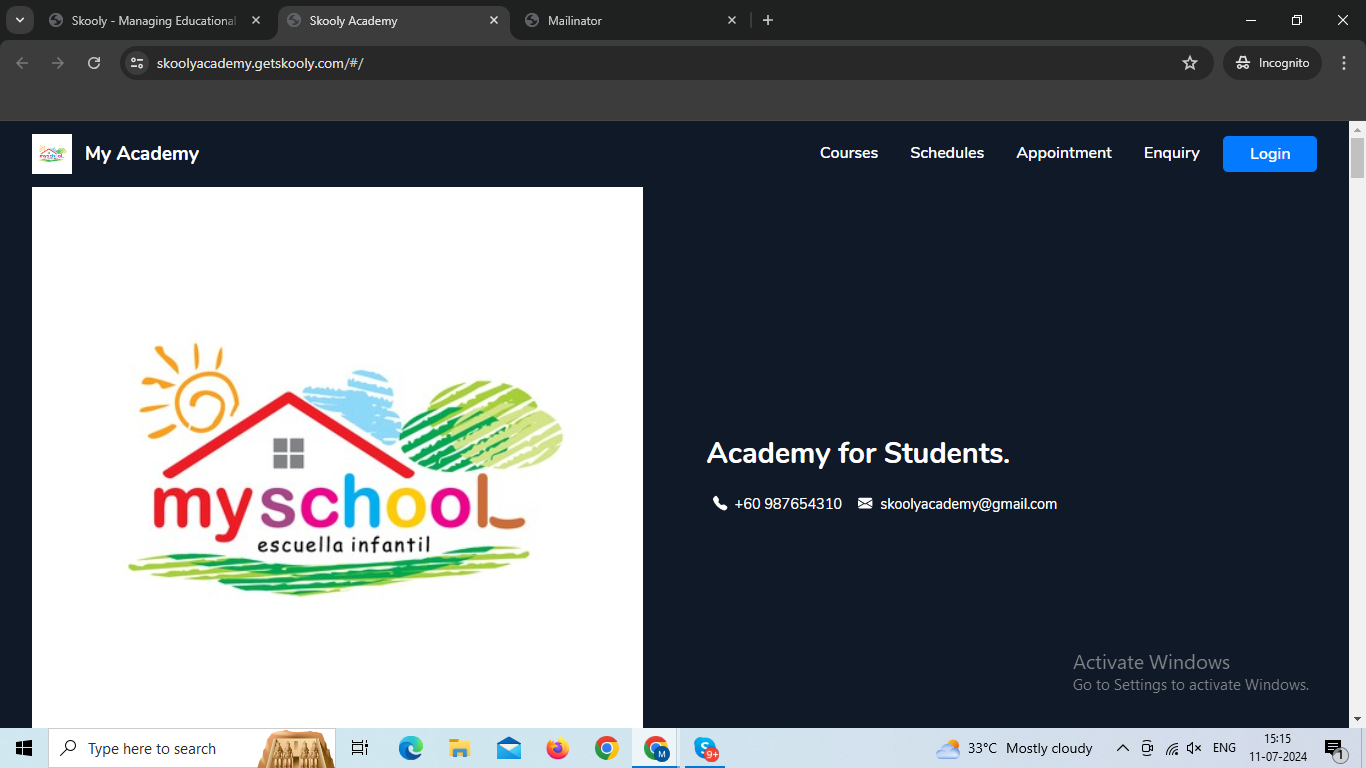Launch Microsoft Edge from taskbar
The height and width of the screenshot is (768, 1366).
point(411,748)
